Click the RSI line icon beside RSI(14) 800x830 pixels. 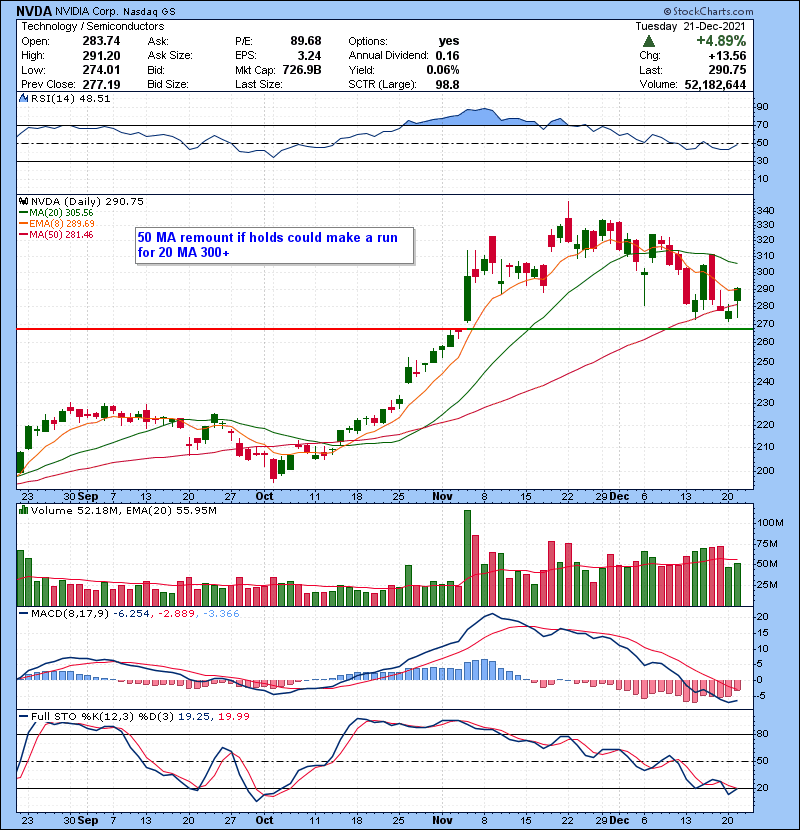23,98
